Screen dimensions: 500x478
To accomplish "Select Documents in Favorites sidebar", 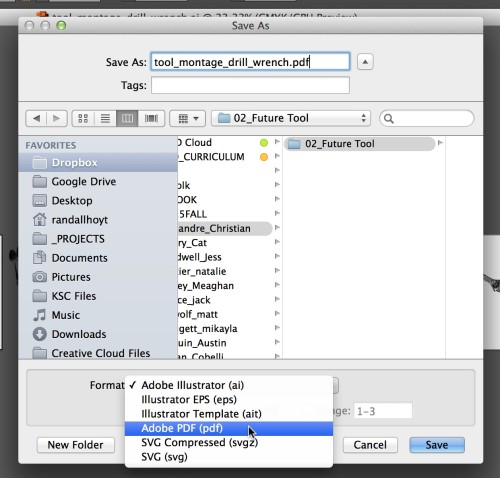I will (98, 258).
